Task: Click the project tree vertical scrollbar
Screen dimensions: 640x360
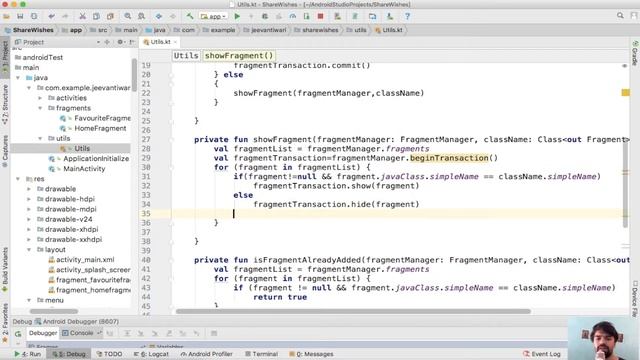Action: 134,76
